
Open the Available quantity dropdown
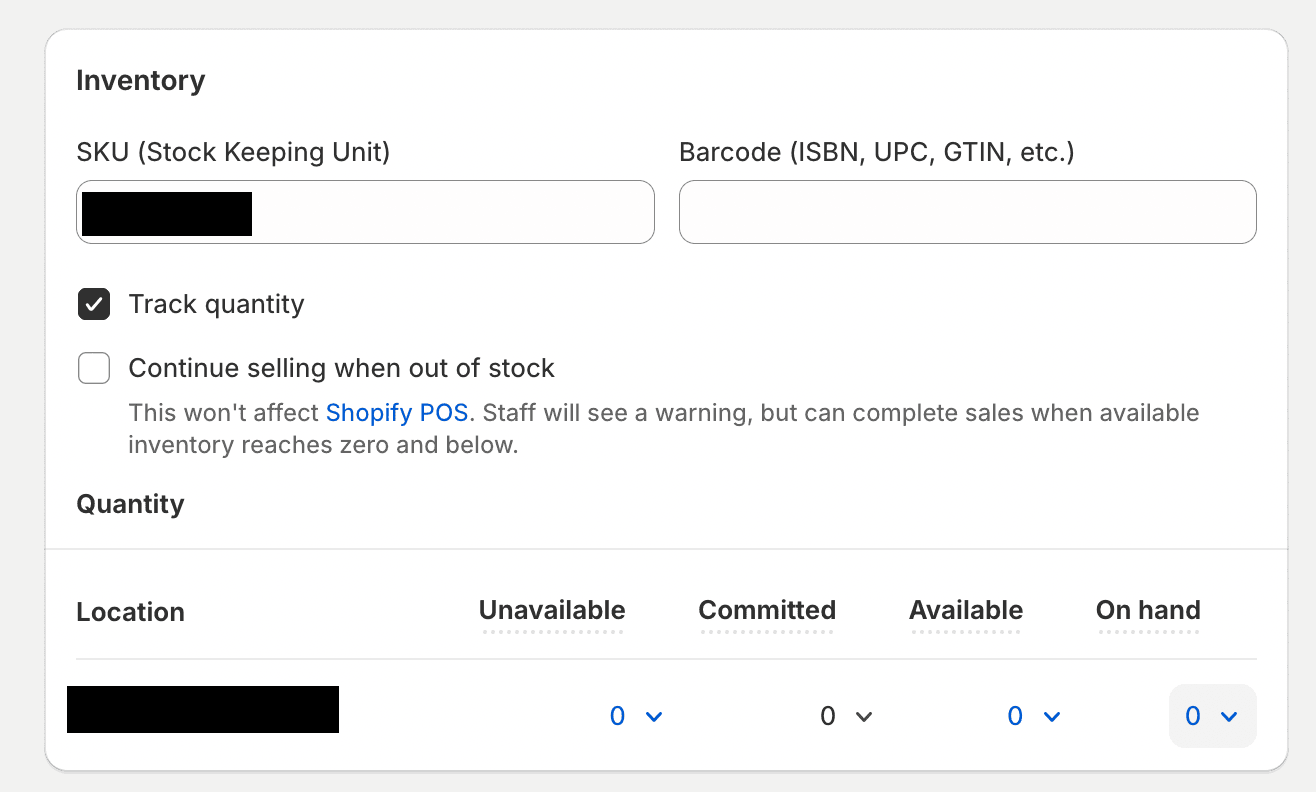1034,716
